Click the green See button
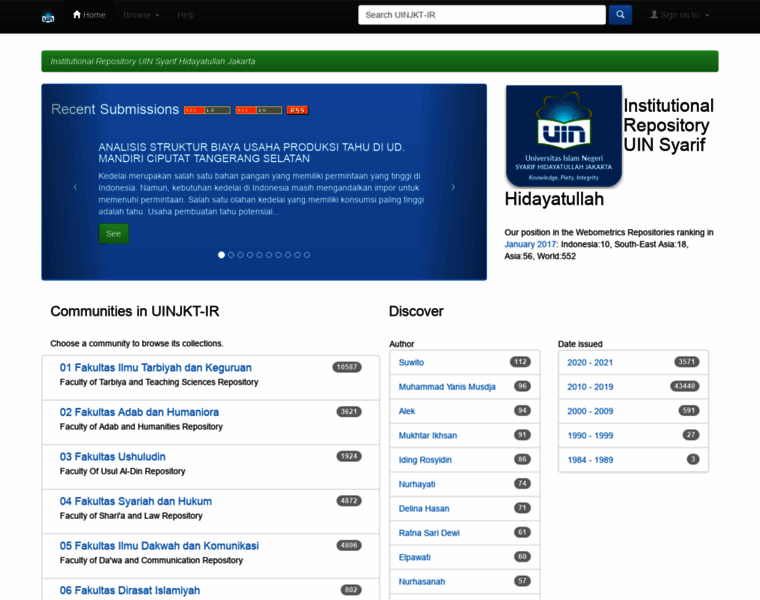Image resolution: width=760 pixels, height=600 pixels. tap(113, 234)
